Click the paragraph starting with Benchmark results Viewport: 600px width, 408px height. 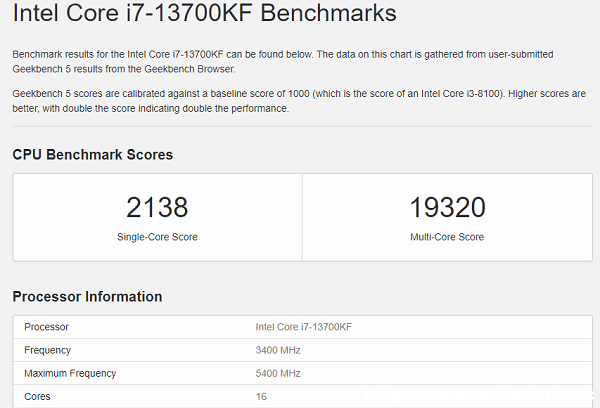pyautogui.click(x=283, y=62)
